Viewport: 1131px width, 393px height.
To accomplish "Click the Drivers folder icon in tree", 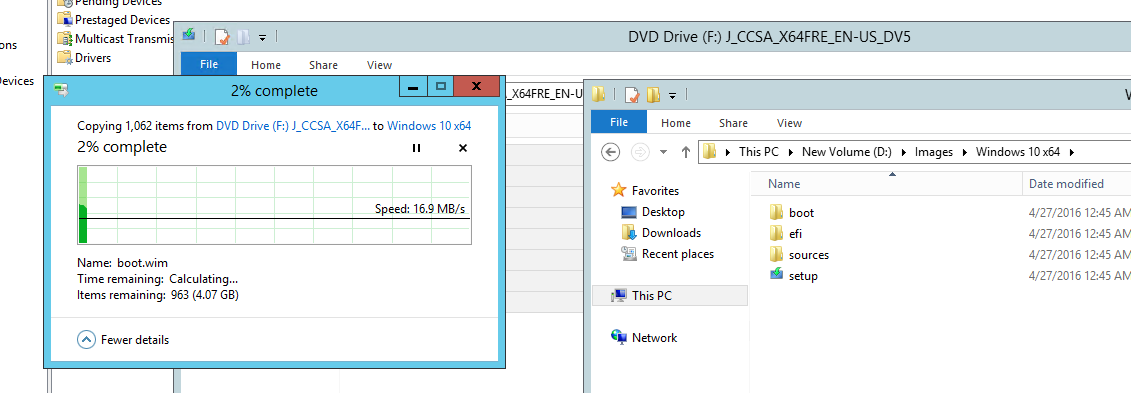I will pos(65,57).
